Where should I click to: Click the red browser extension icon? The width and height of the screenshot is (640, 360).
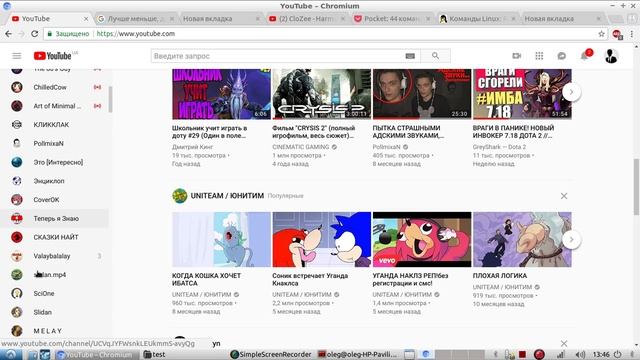pos(617,34)
